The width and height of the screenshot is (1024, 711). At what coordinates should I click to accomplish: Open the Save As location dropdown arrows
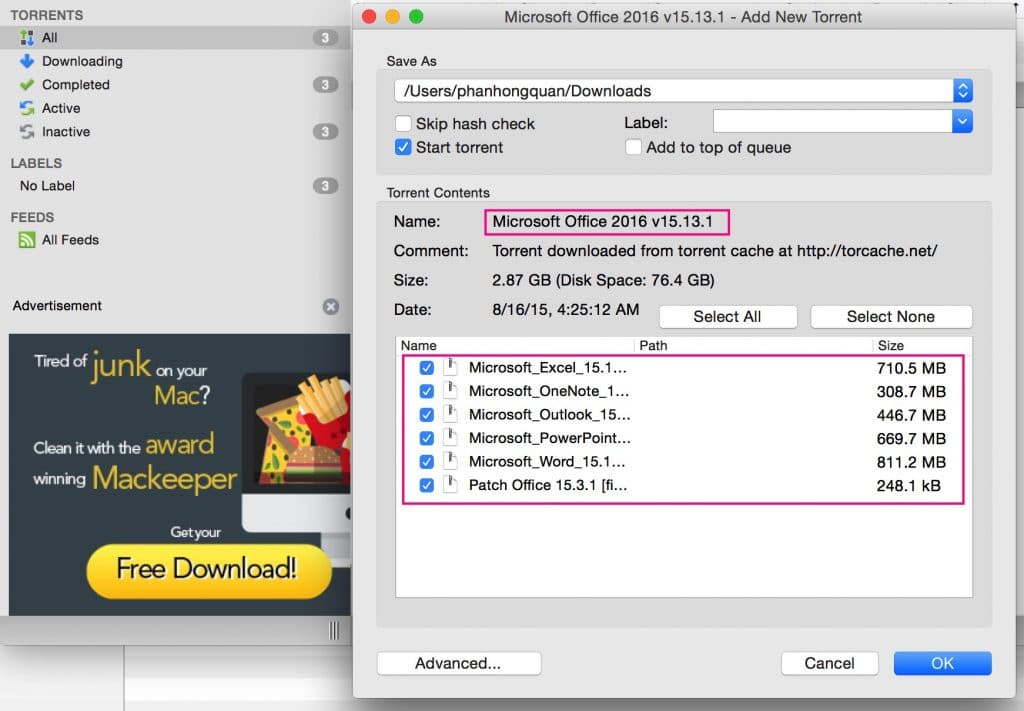[x=963, y=91]
